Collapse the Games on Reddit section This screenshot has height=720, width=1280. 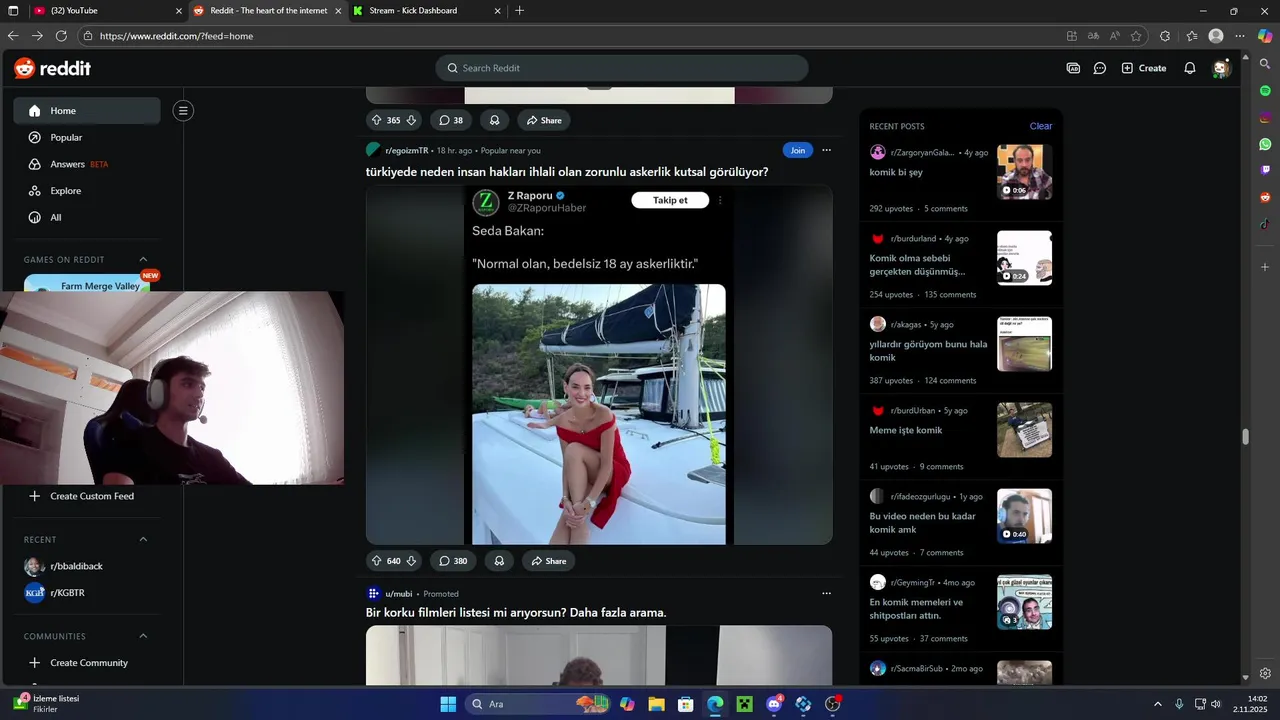(143, 259)
